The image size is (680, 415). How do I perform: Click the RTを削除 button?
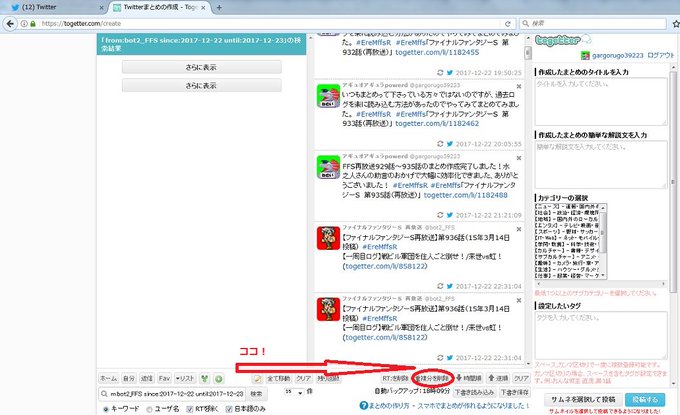pos(395,379)
